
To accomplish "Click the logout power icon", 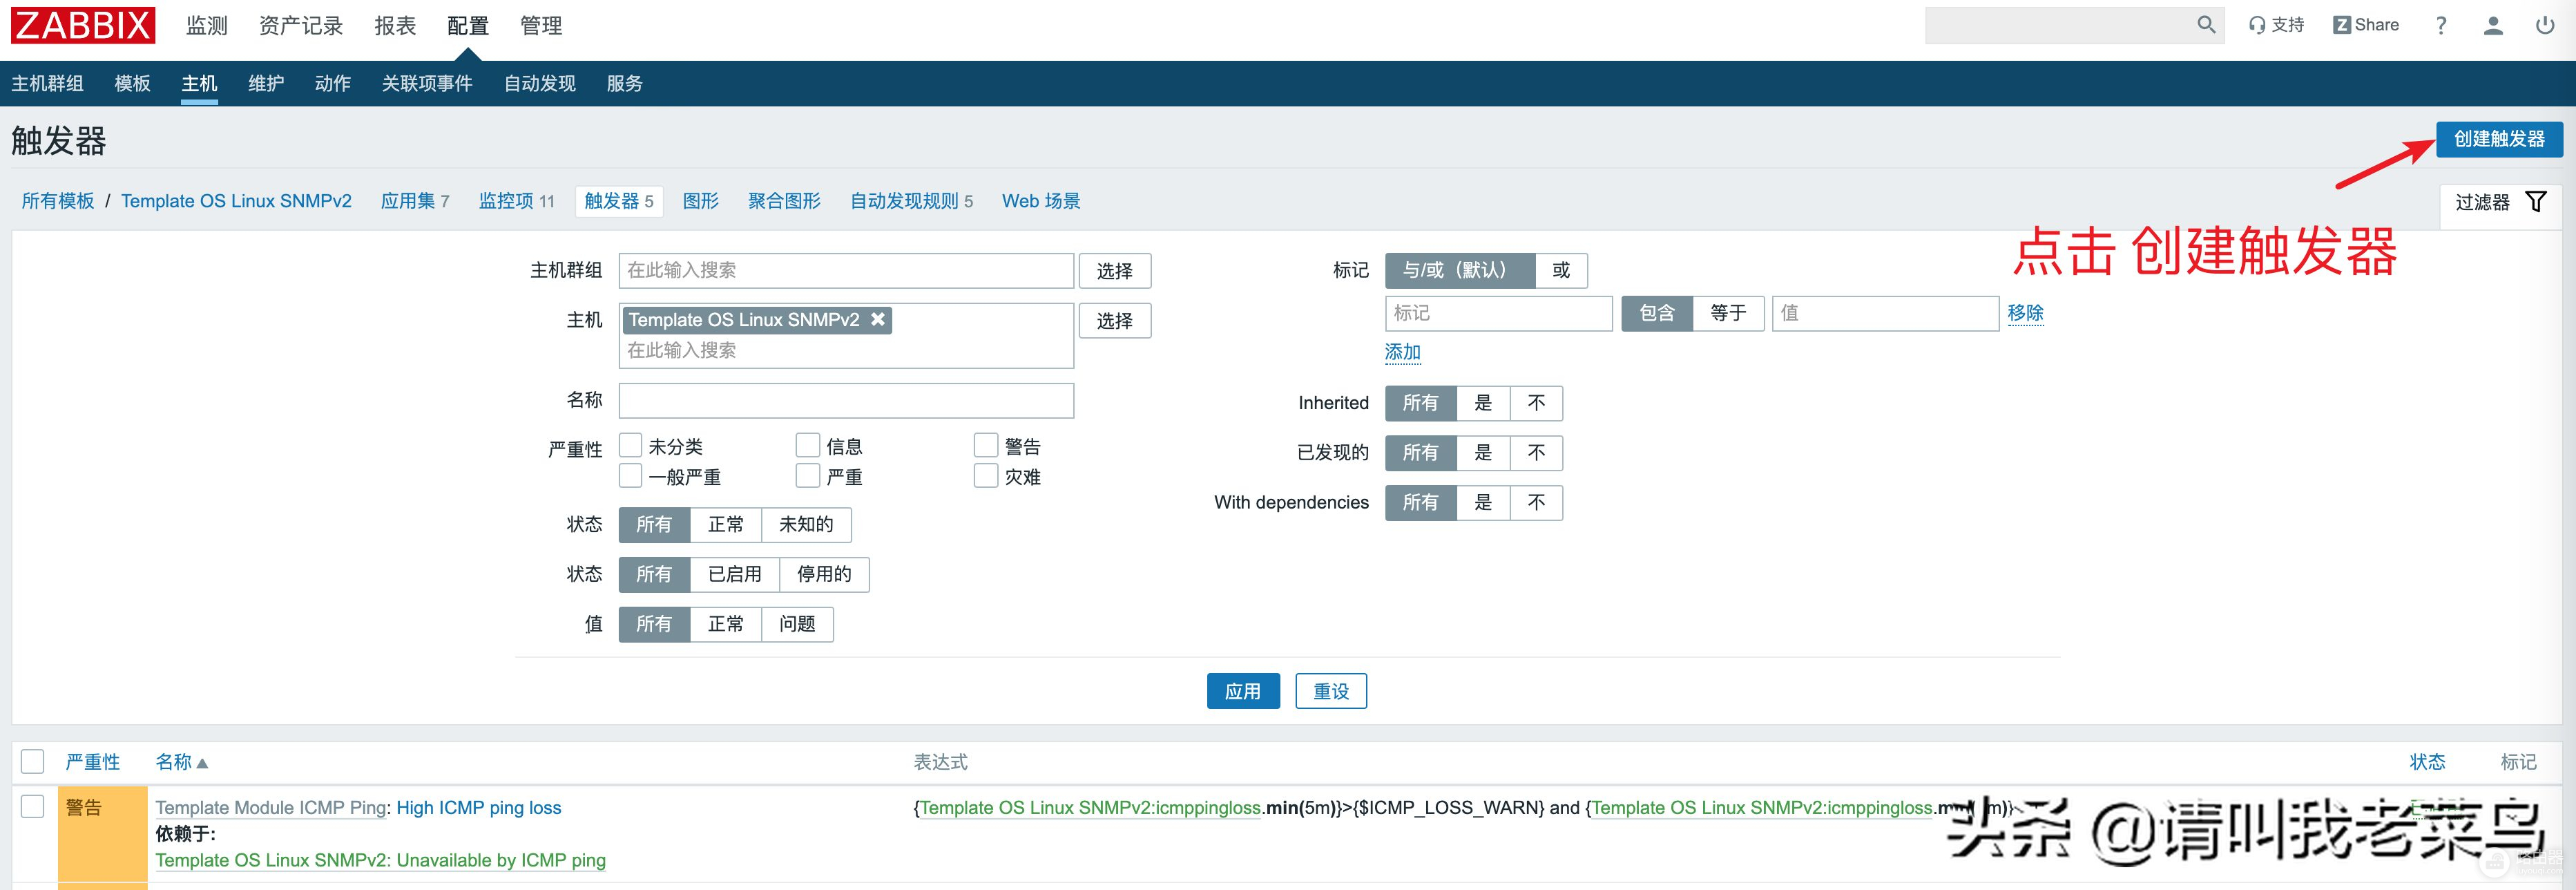I will coord(2545,26).
